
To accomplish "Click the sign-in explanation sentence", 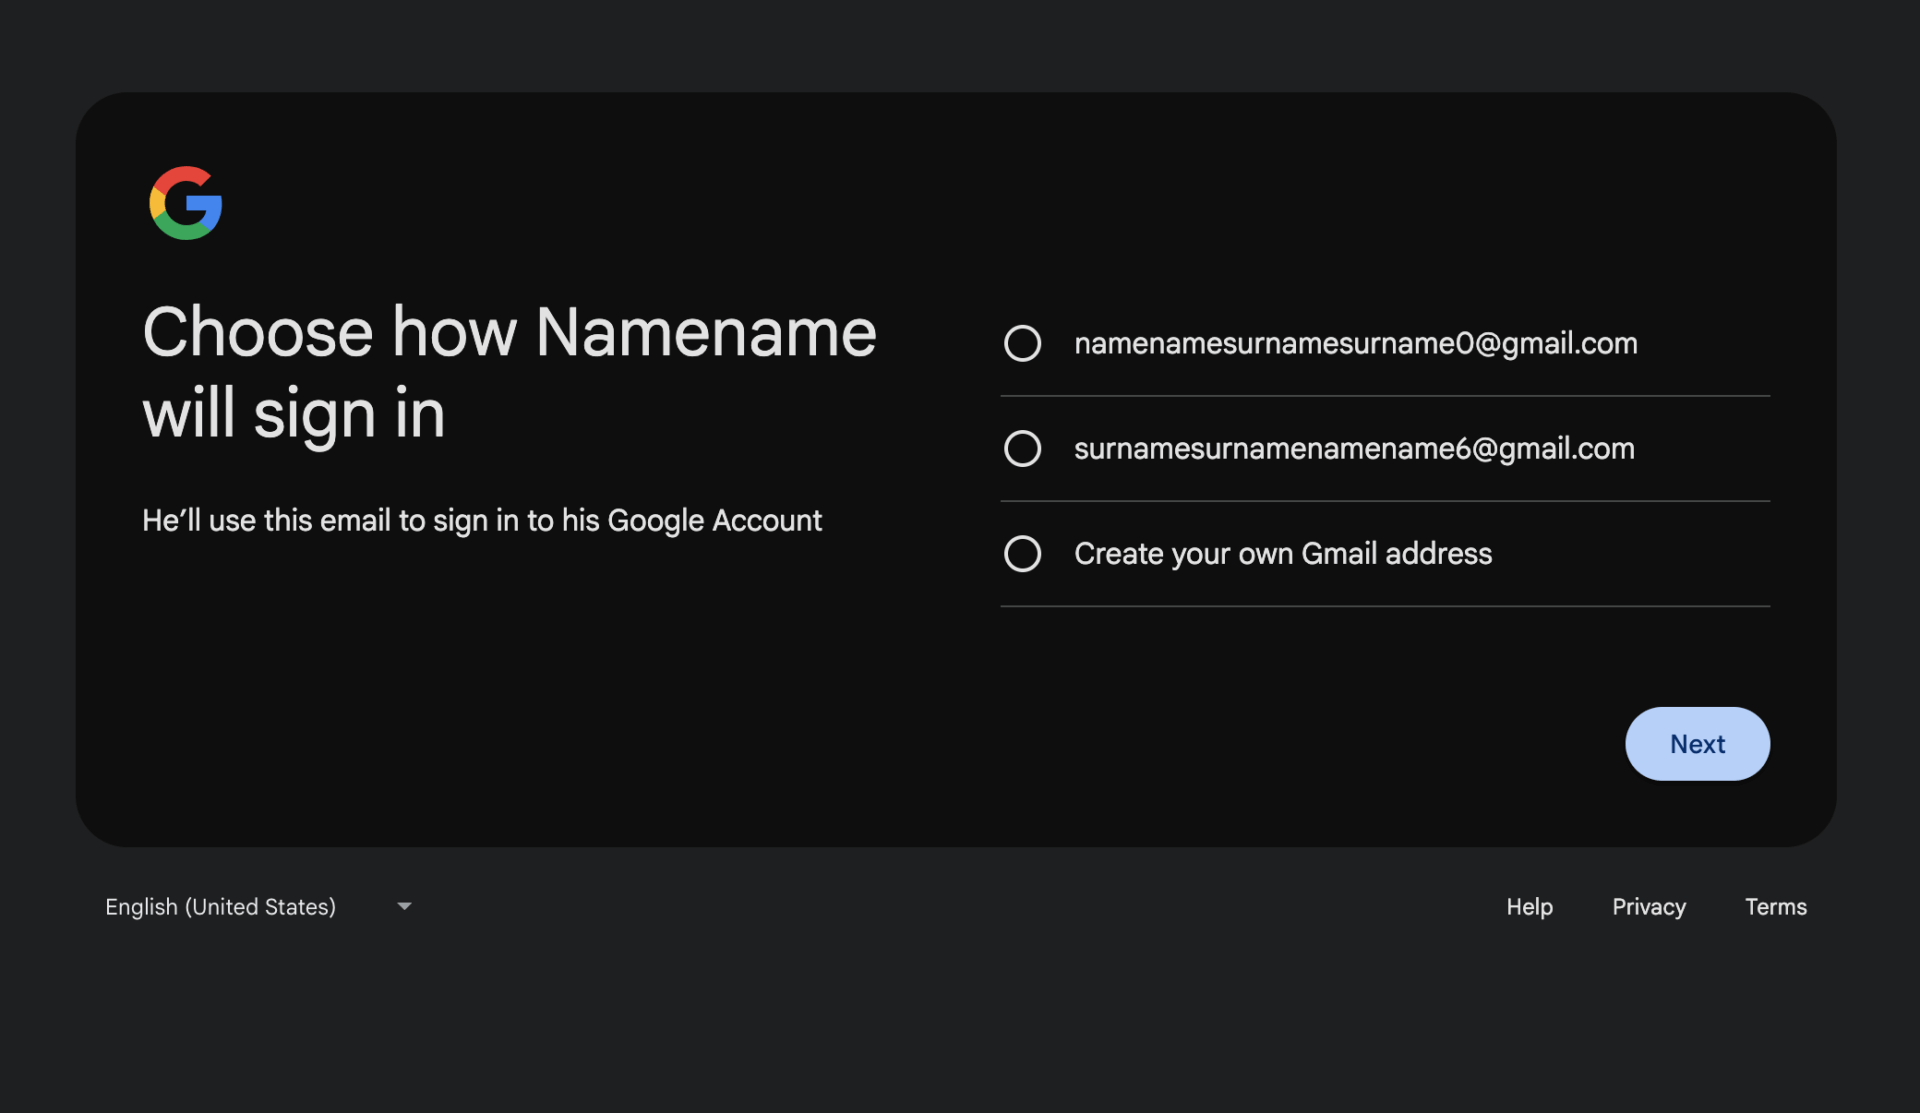I will point(482,520).
